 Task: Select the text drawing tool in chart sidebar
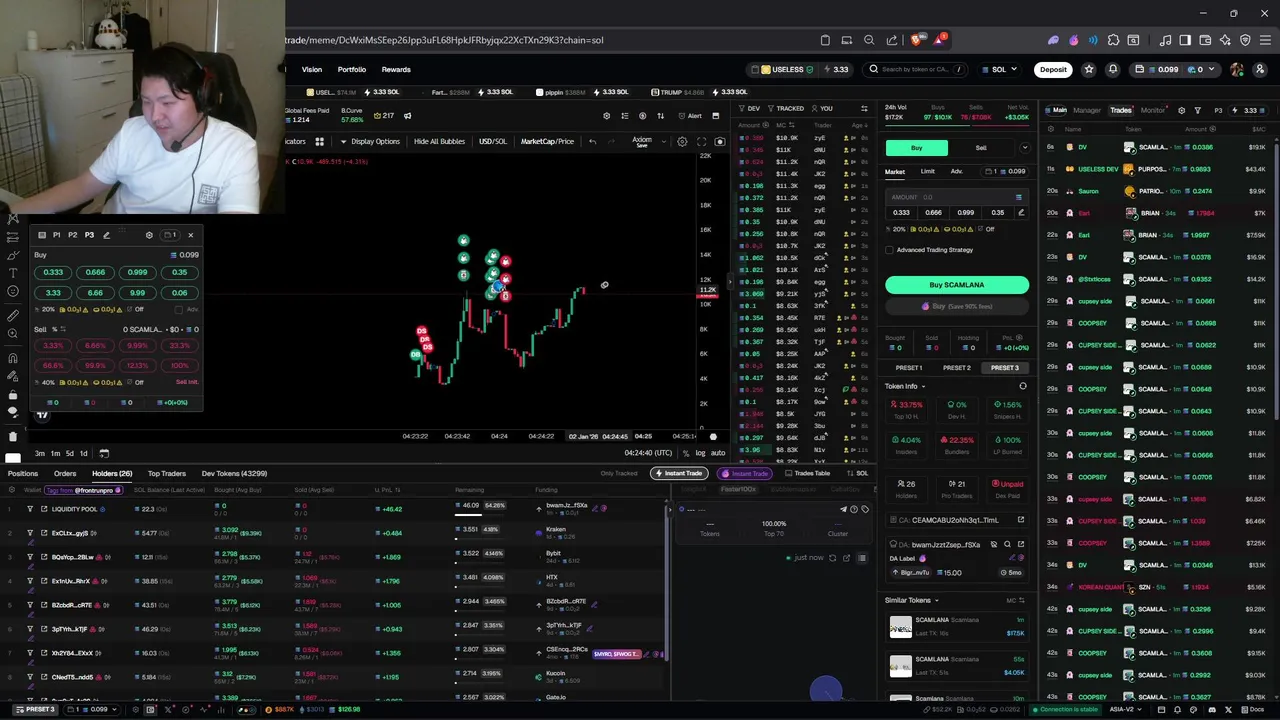coord(12,272)
